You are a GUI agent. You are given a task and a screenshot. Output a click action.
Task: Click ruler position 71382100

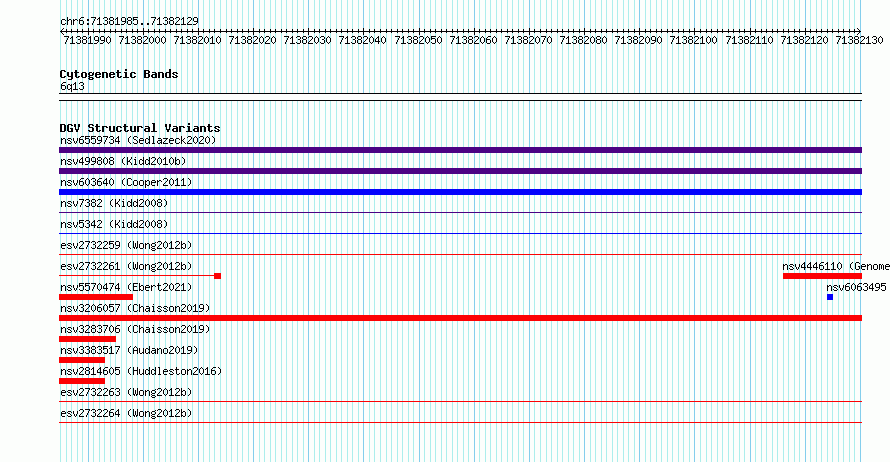(693, 40)
